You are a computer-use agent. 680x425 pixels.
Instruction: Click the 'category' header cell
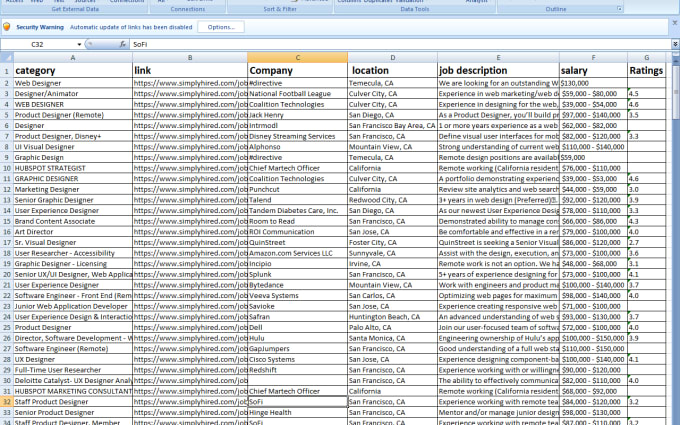point(73,71)
